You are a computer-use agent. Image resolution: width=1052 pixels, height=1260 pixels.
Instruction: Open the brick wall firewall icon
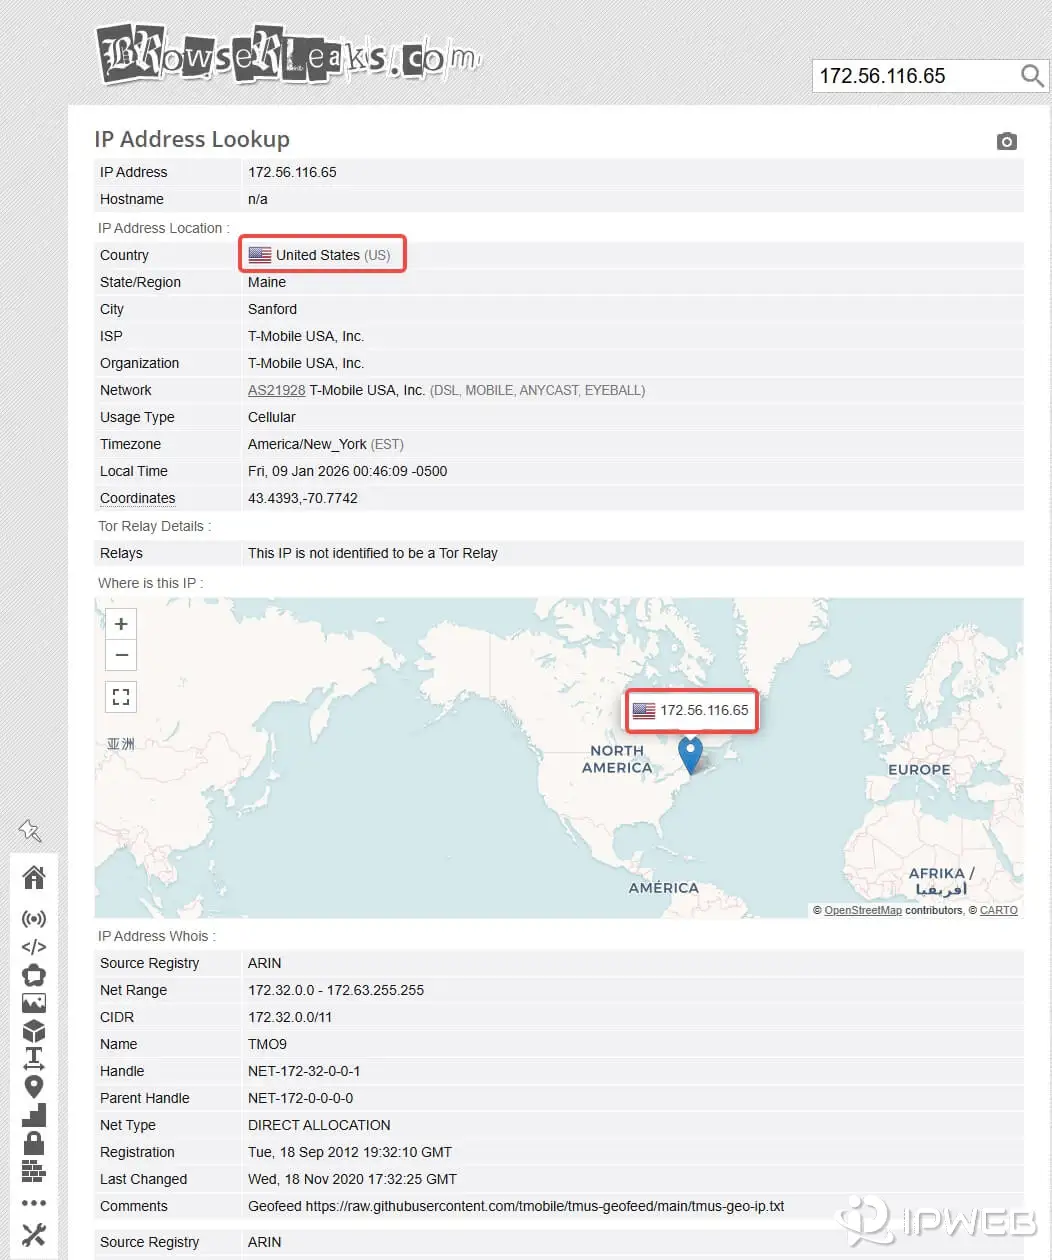coord(34,1170)
